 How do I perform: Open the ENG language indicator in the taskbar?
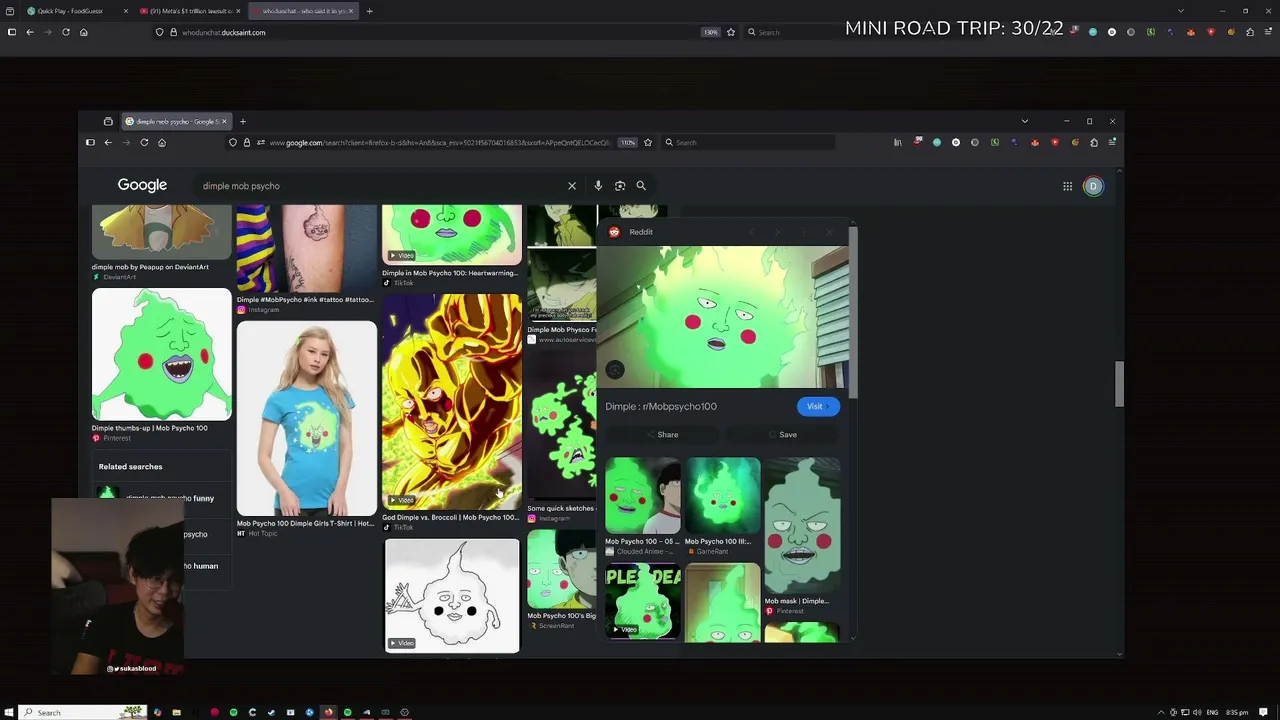pyautogui.click(x=1212, y=713)
